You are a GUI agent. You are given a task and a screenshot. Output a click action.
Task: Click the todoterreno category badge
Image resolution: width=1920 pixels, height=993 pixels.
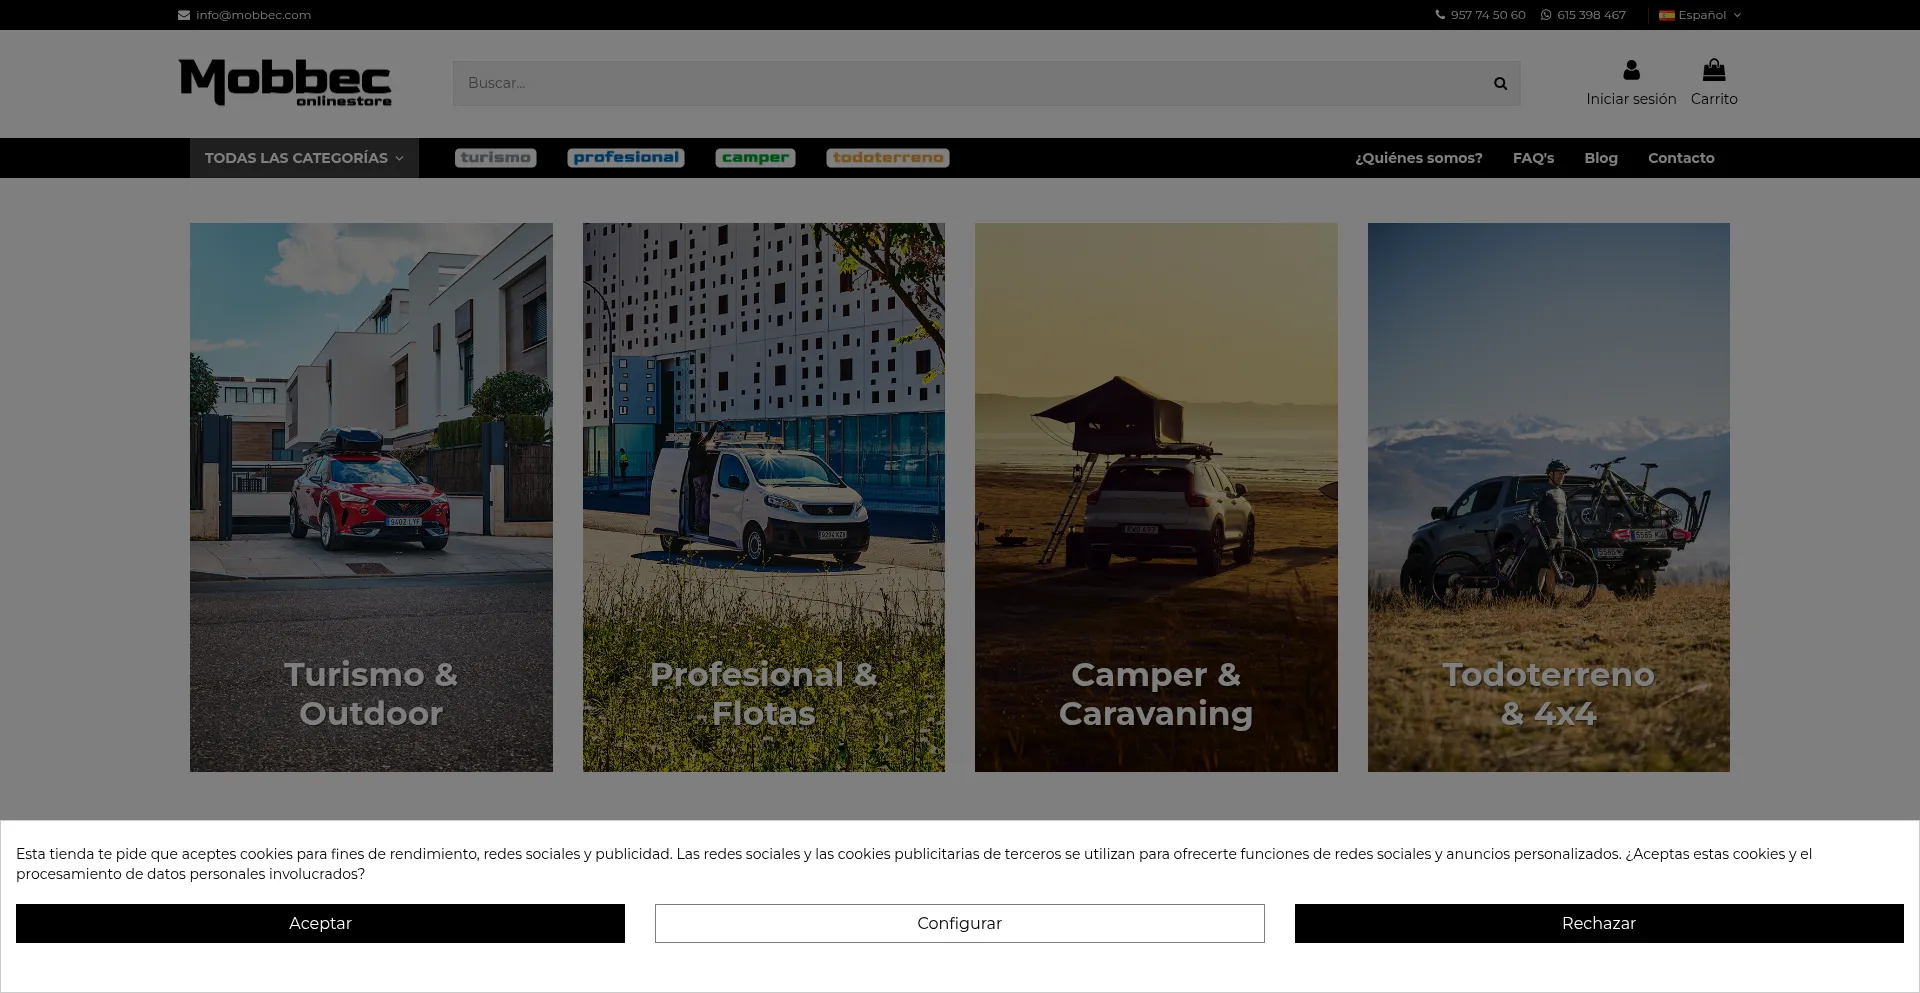[888, 158]
